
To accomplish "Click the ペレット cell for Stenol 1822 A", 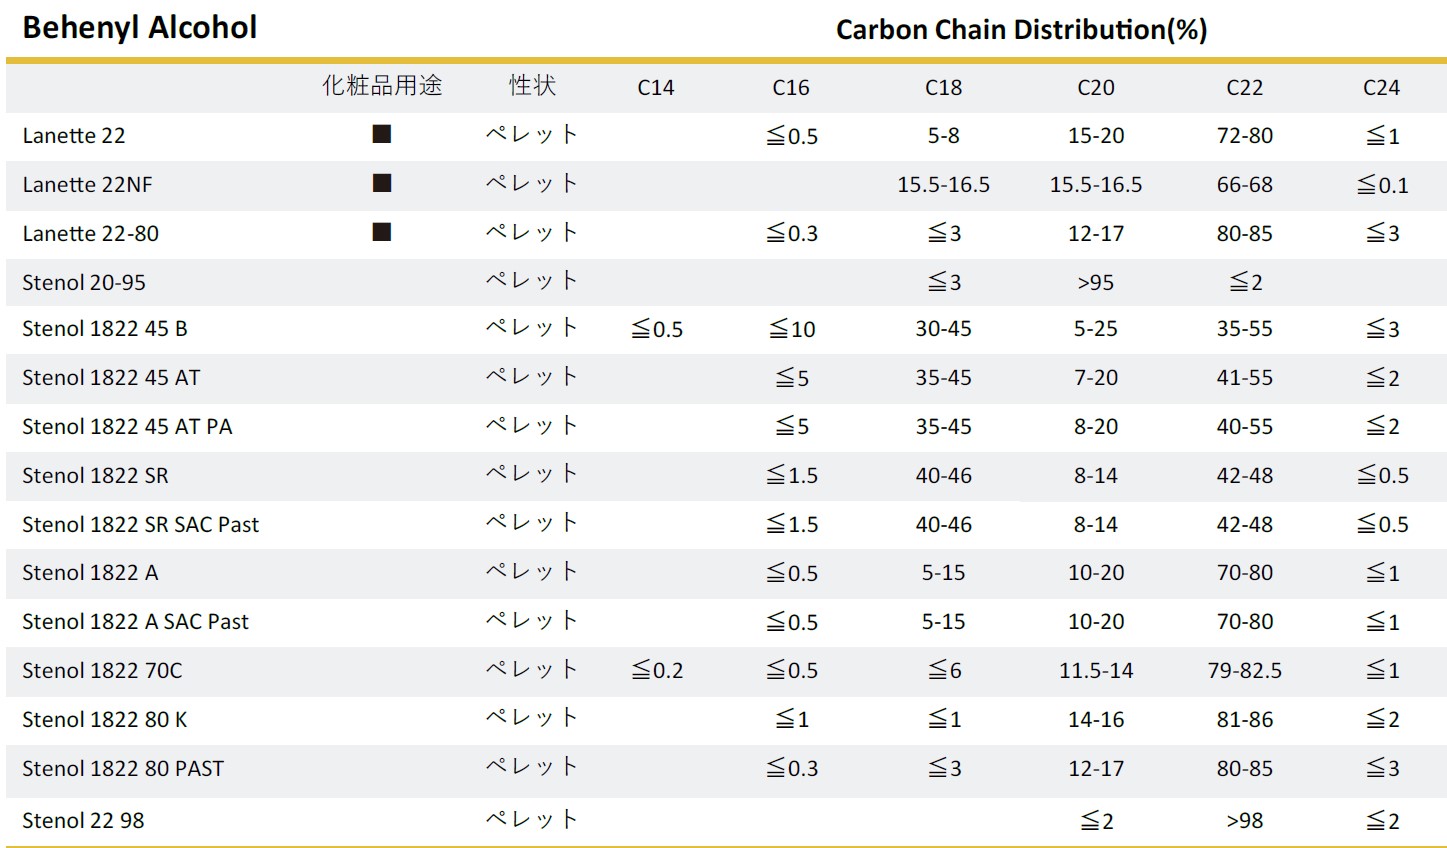I will pyautogui.click(x=532, y=572).
